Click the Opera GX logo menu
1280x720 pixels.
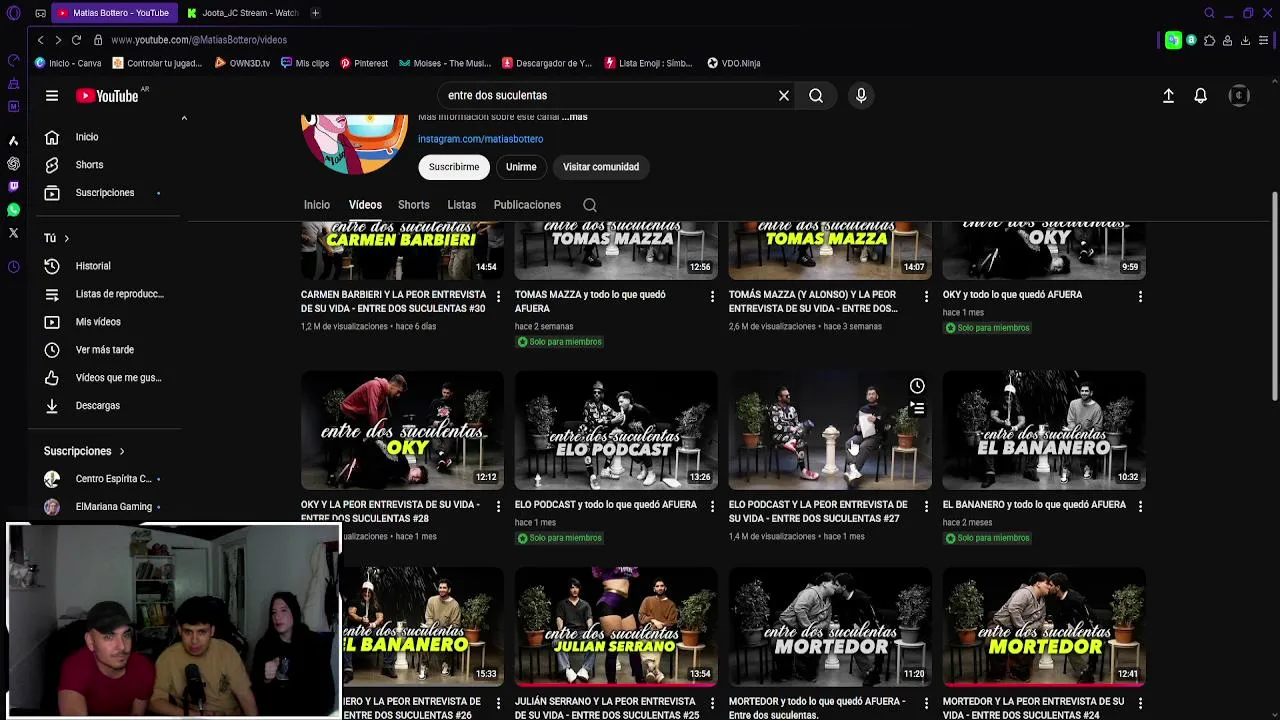pyautogui.click(x=13, y=13)
